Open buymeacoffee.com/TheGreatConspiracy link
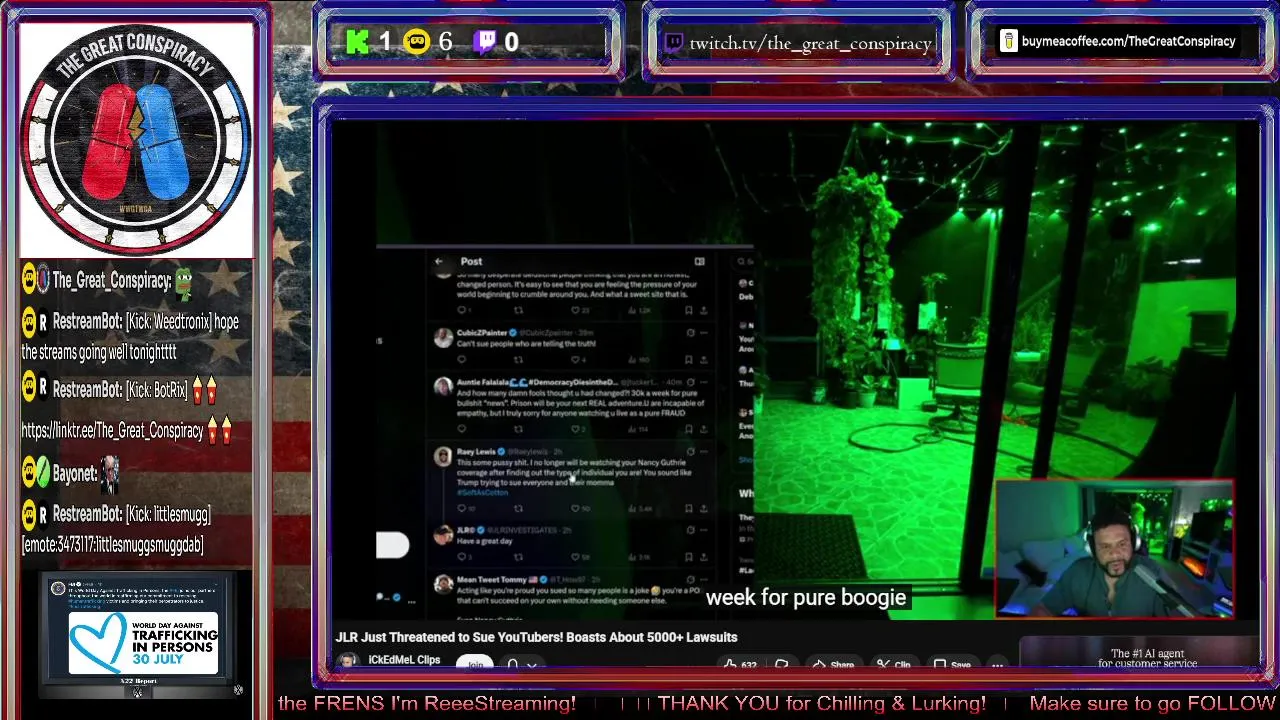 [x=1128, y=41]
